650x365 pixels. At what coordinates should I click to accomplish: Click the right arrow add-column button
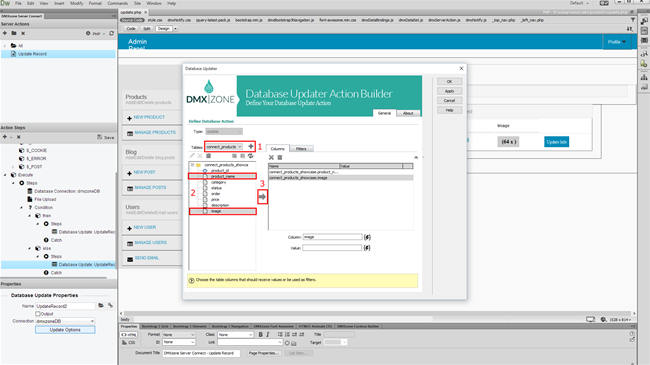pyautogui.click(x=262, y=197)
